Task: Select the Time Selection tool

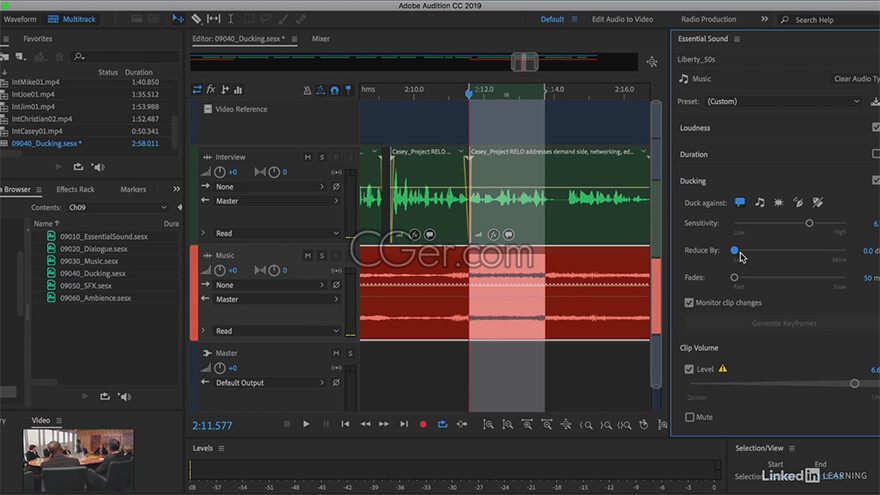Action: 231,19
